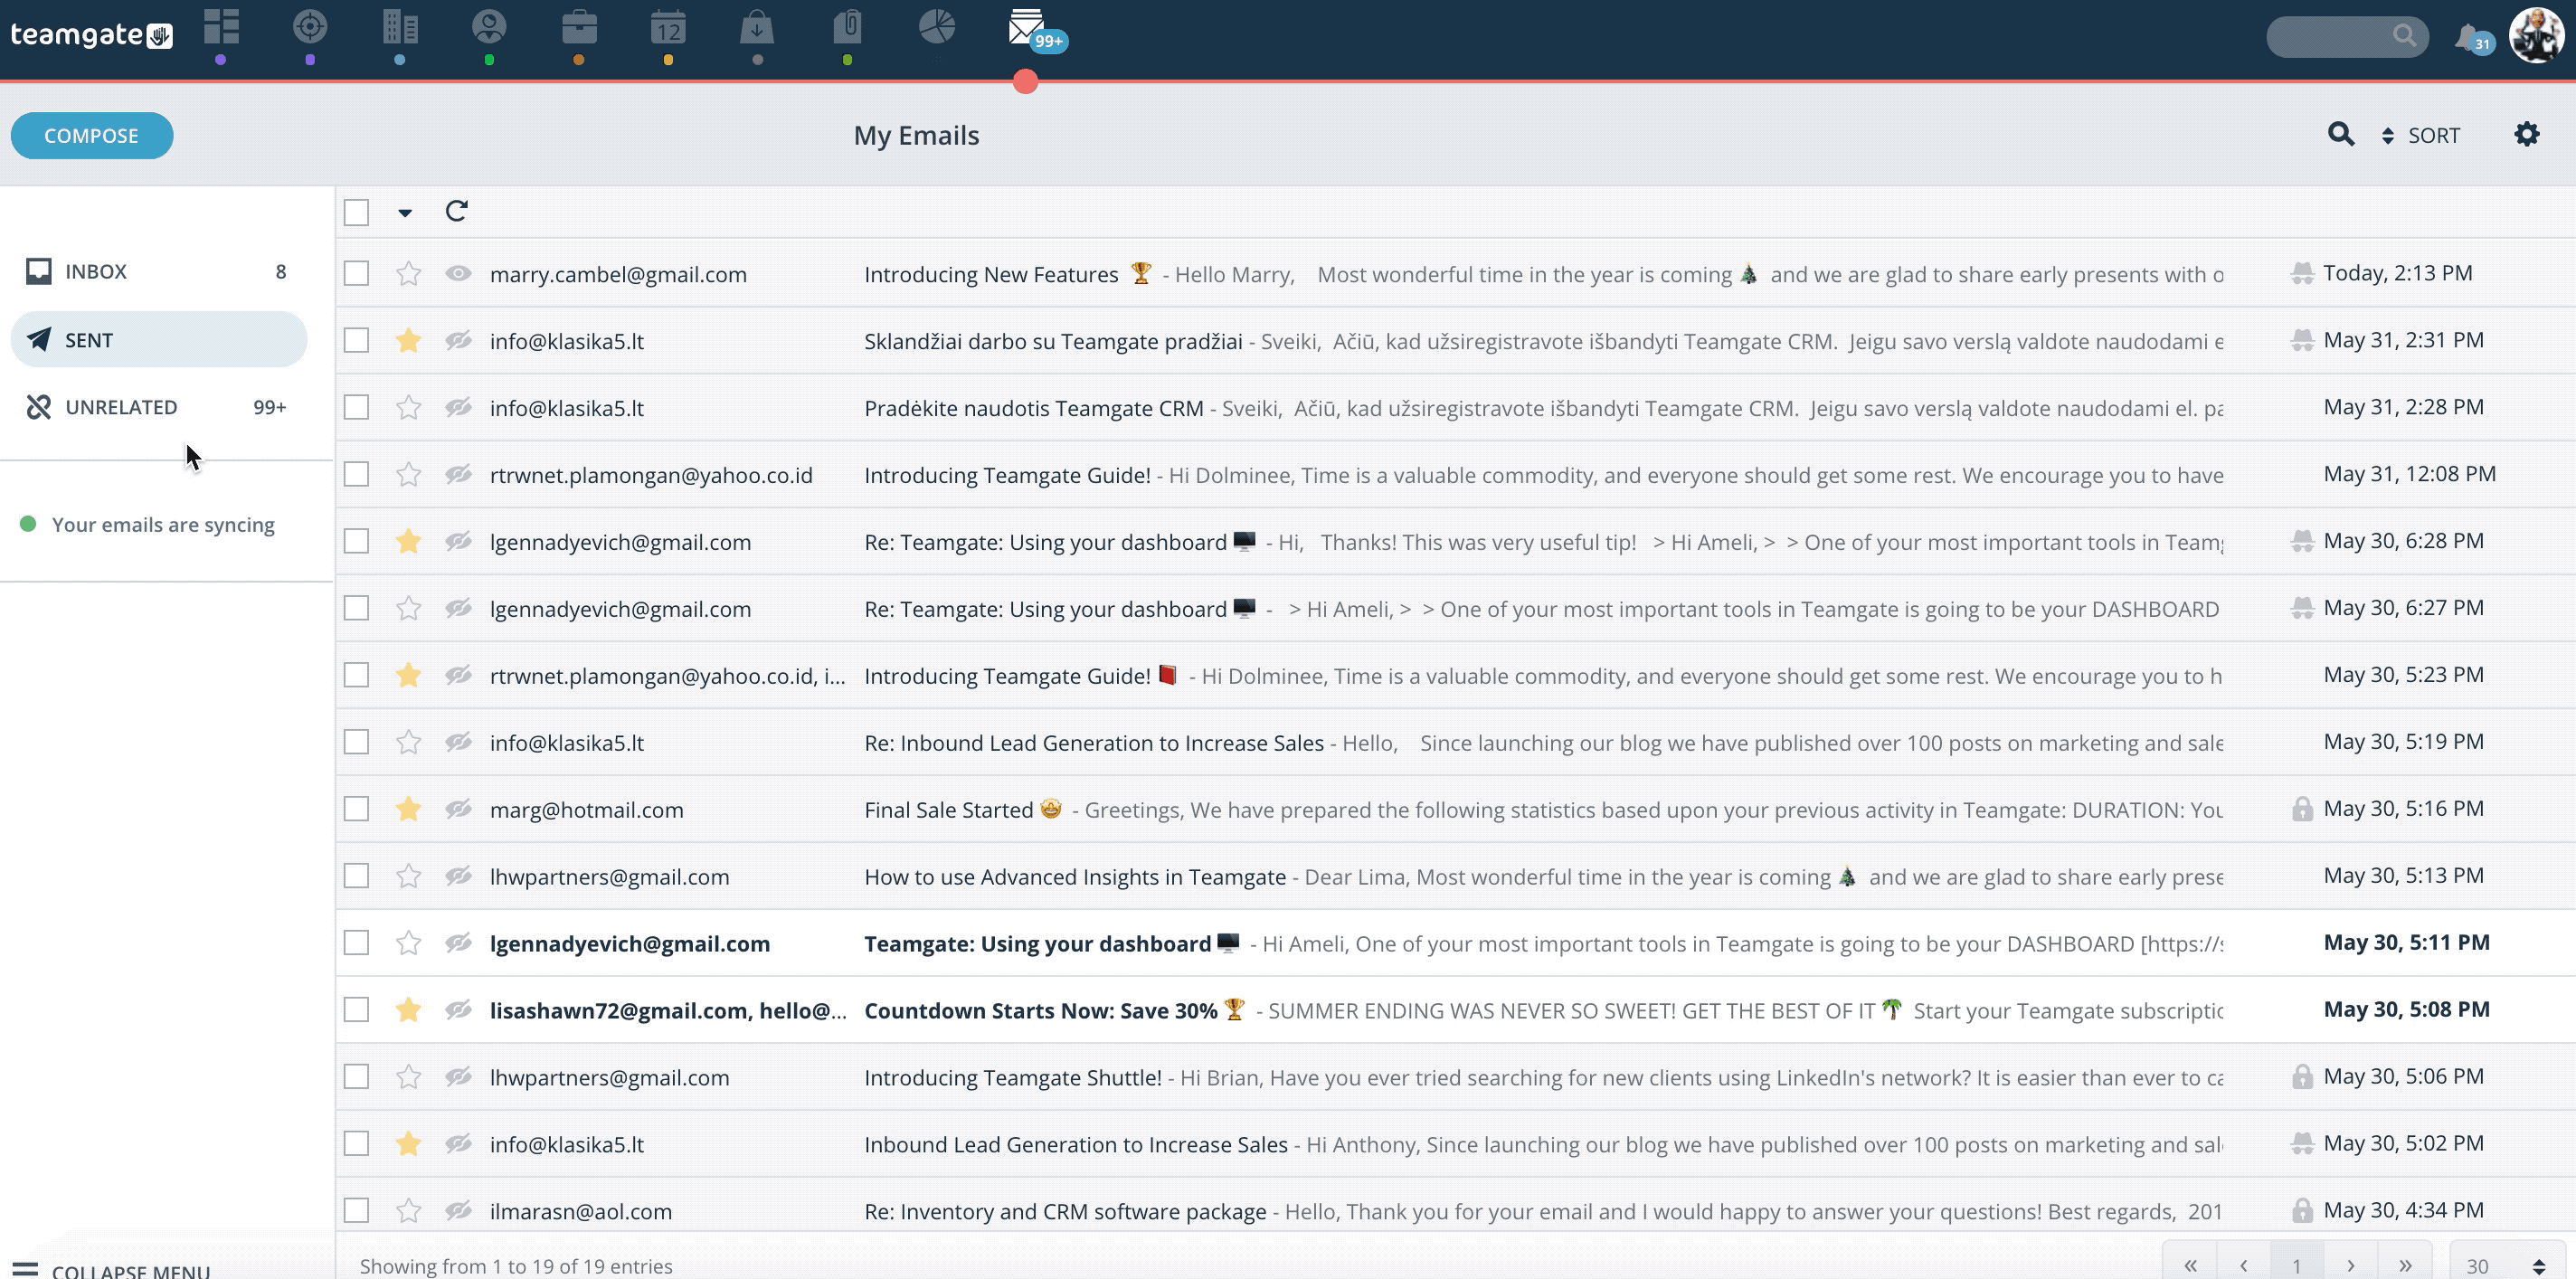
Task: Open the files paperclip icon
Action: coord(847,27)
